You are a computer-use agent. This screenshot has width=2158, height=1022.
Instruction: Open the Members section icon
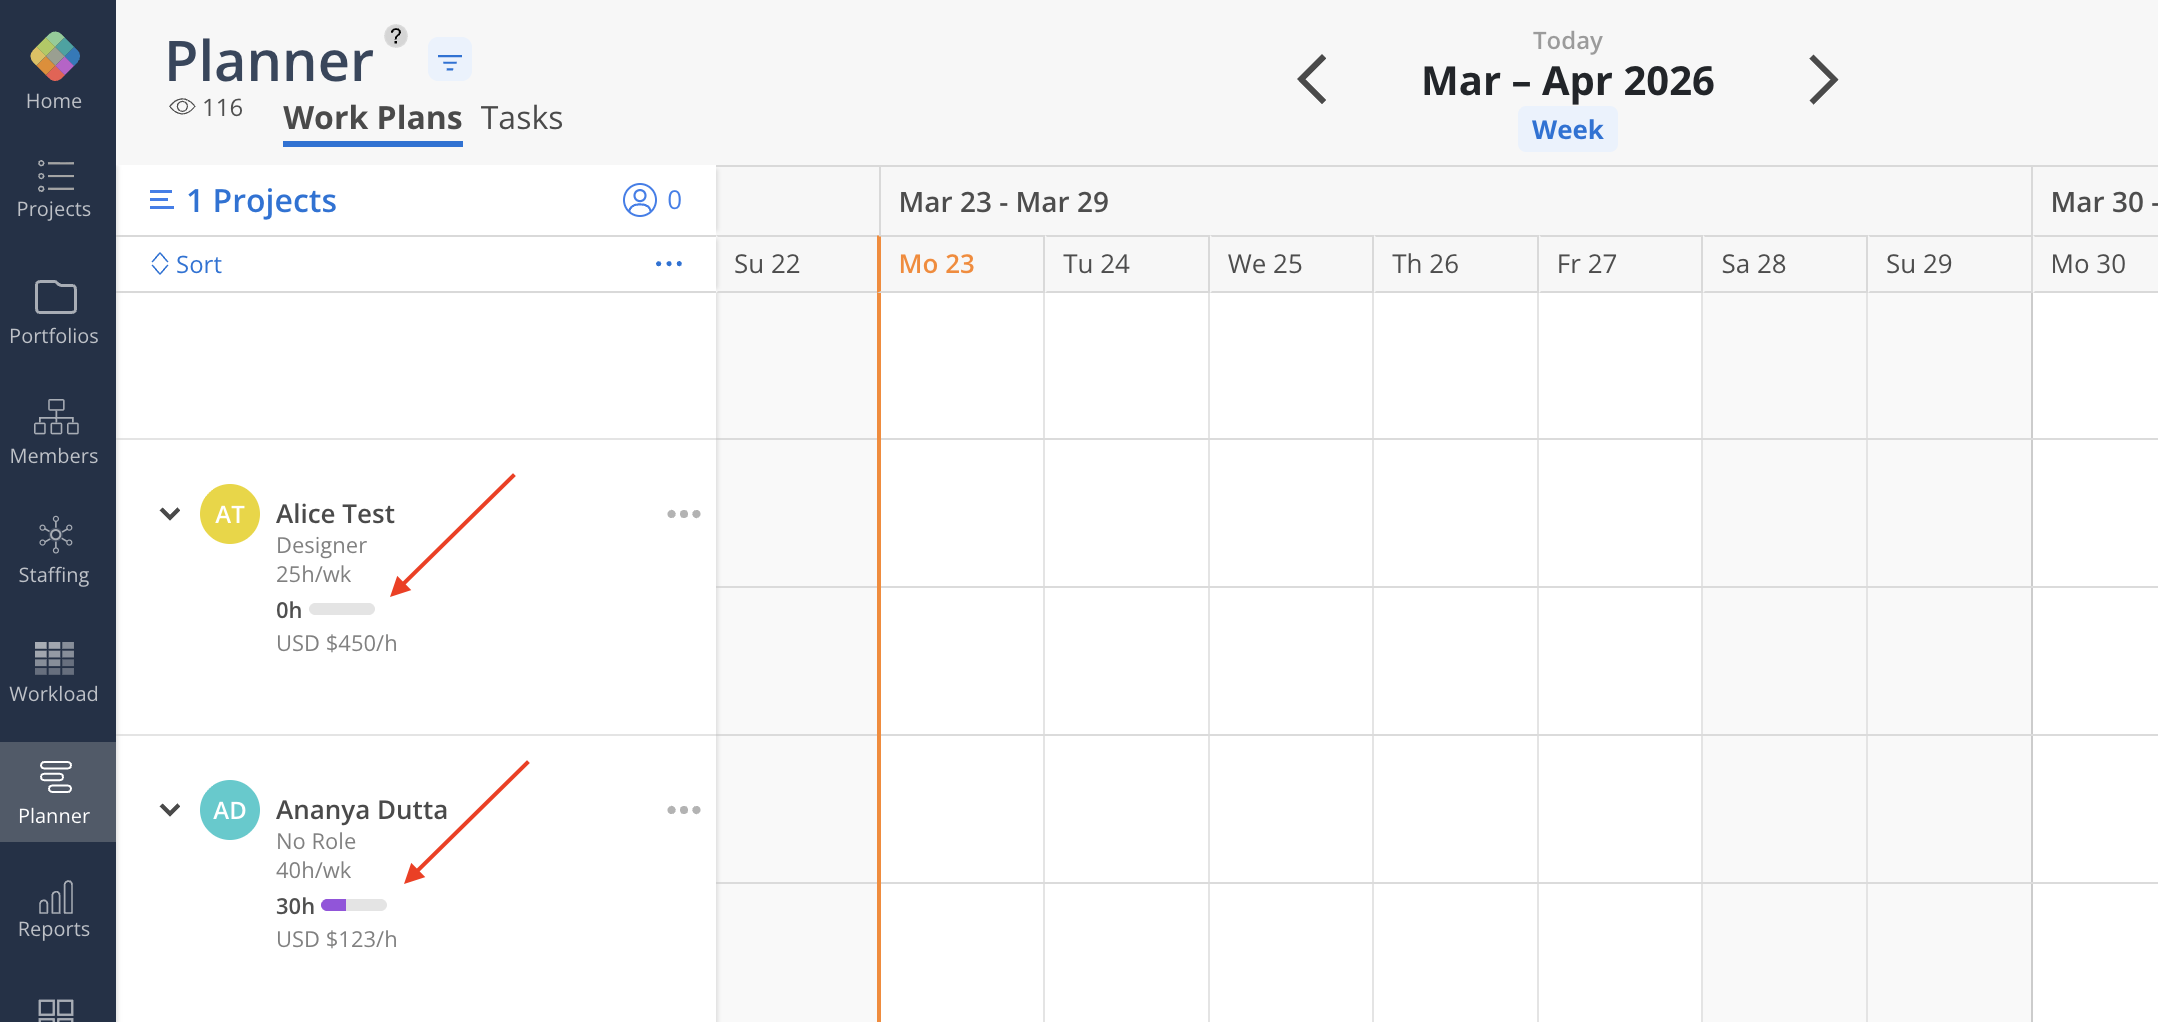coord(55,417)
